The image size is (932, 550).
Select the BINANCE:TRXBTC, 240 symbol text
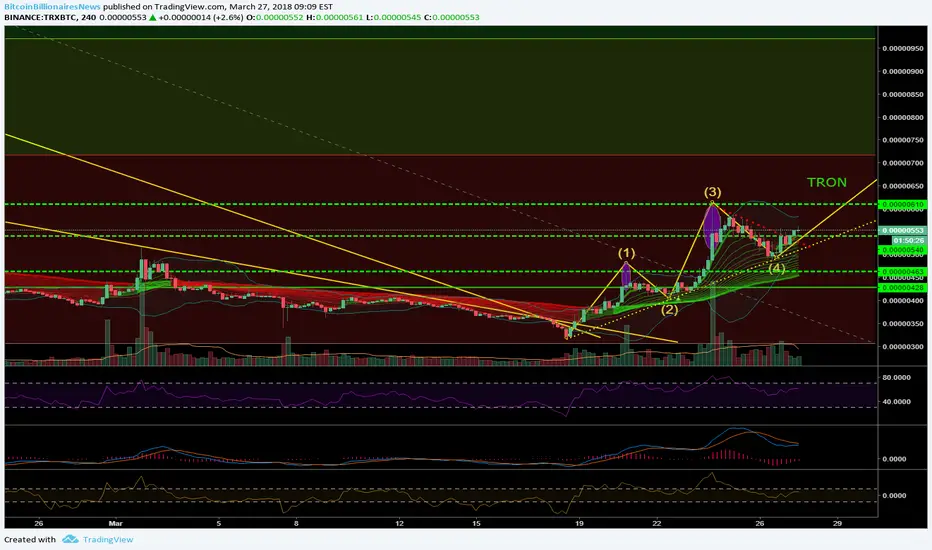tap(51, 17)
